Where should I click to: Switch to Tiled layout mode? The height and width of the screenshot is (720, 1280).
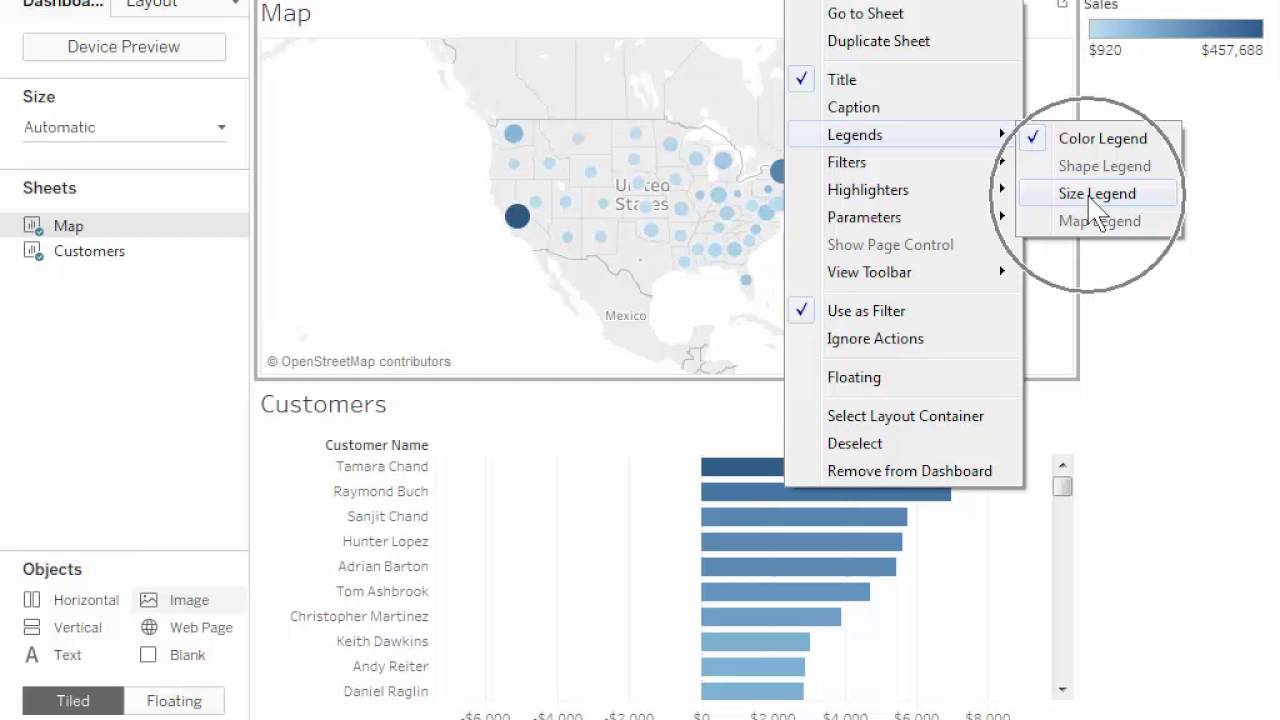coord(73,701)
